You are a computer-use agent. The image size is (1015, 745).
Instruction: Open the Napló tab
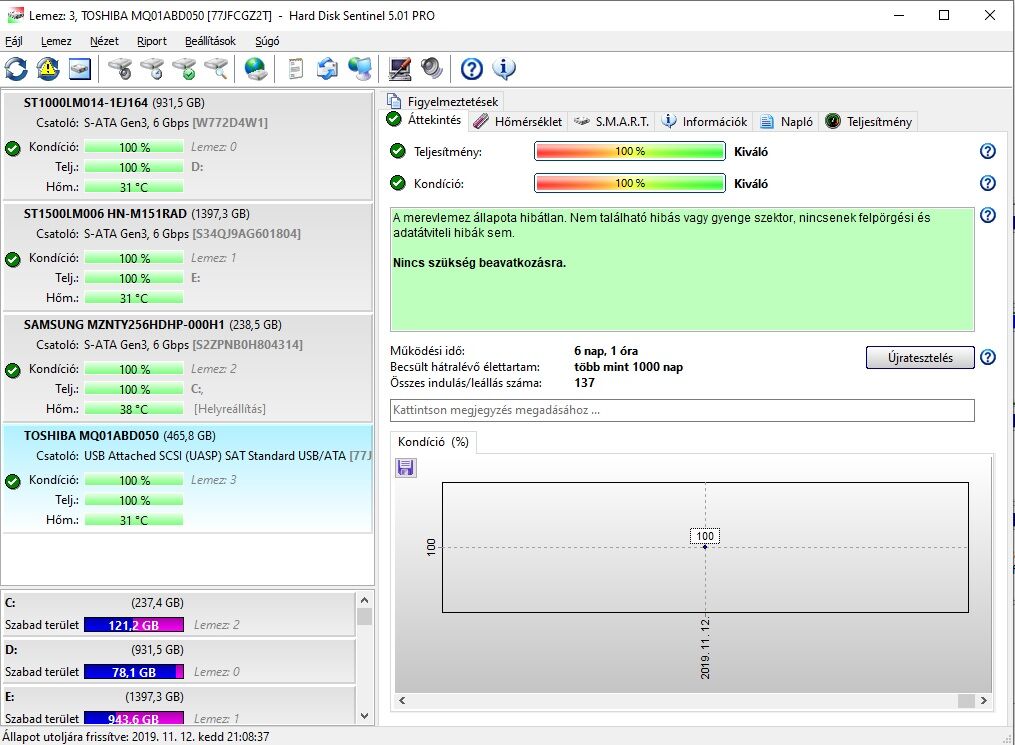click(x=786, y=122)
